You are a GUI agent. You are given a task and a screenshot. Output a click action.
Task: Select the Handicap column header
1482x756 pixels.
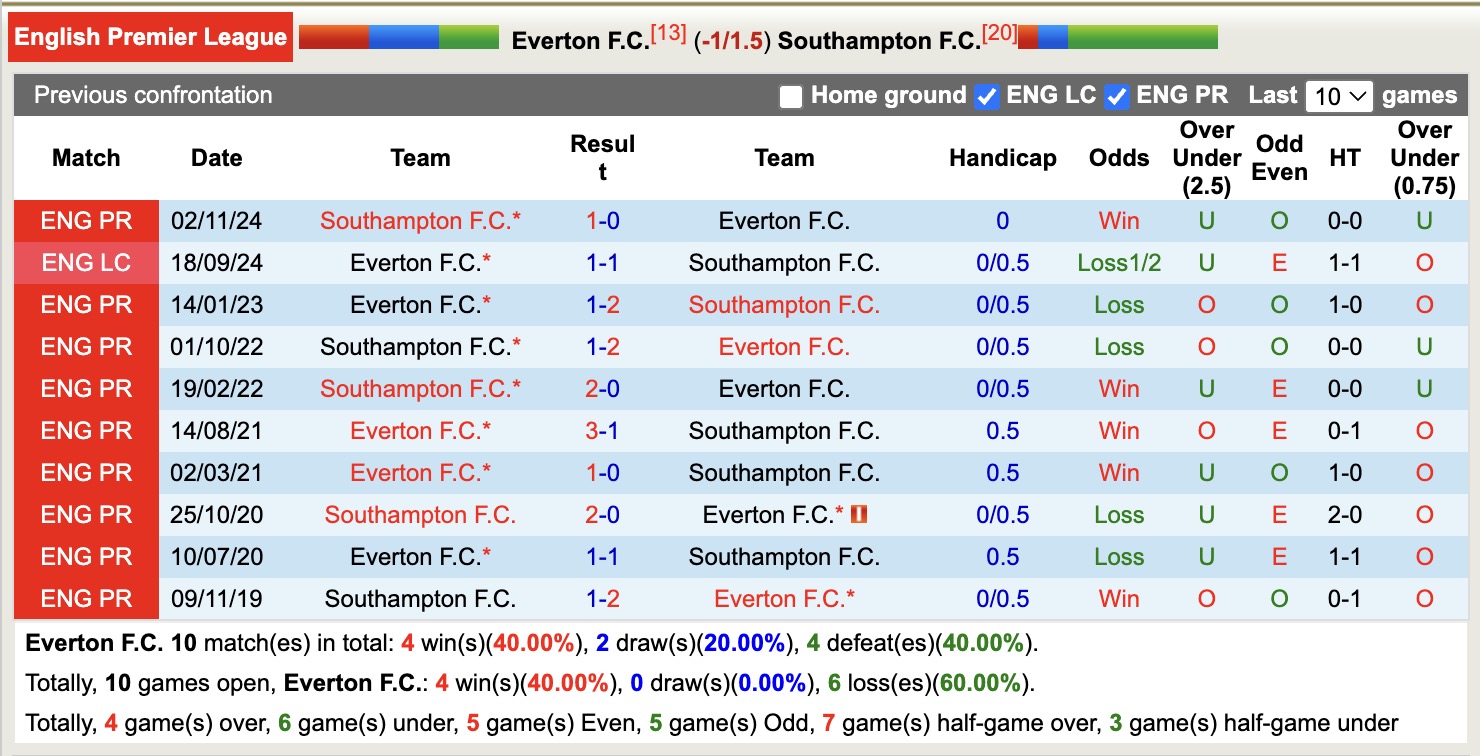(1002, 158)
